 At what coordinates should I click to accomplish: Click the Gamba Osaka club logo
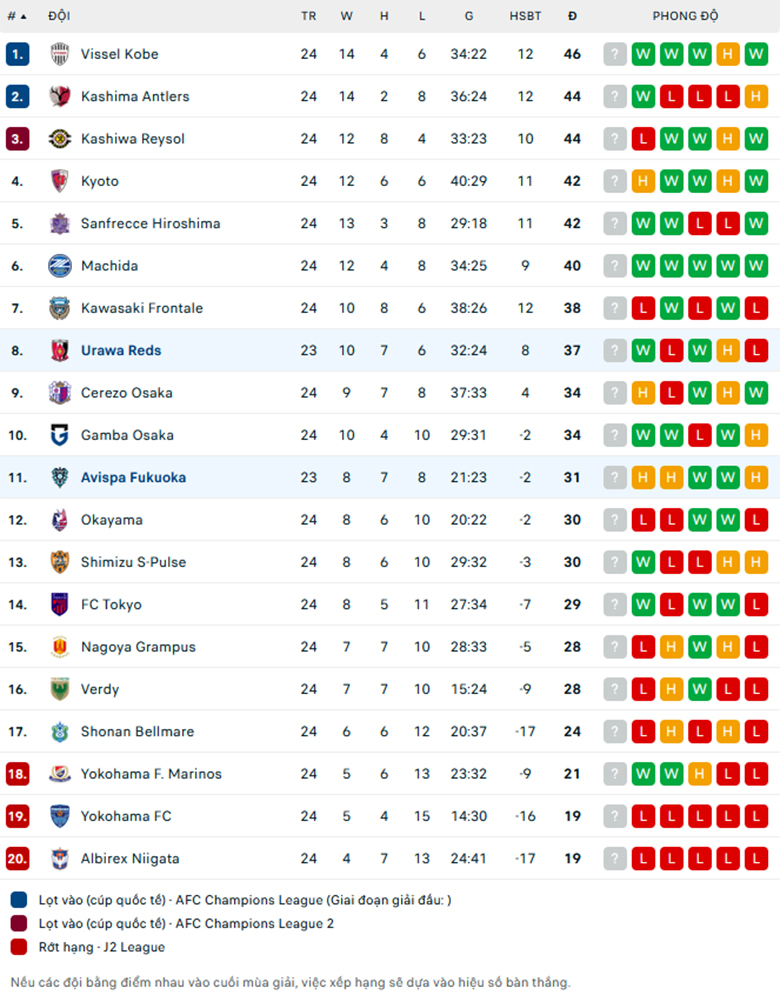pyautogui.click(x=60, y=435)
